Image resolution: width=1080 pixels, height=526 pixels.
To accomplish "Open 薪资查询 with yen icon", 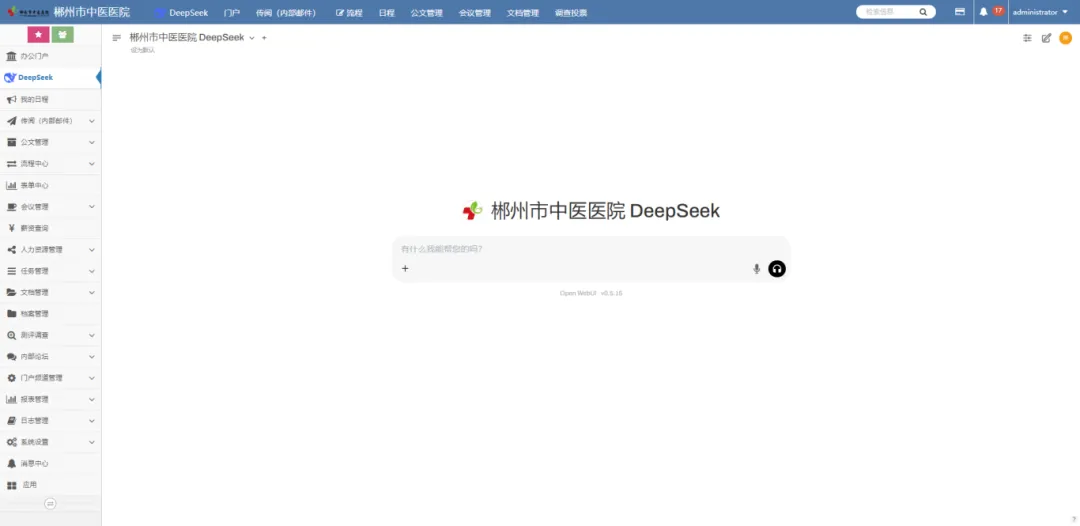I will point(50,228).
